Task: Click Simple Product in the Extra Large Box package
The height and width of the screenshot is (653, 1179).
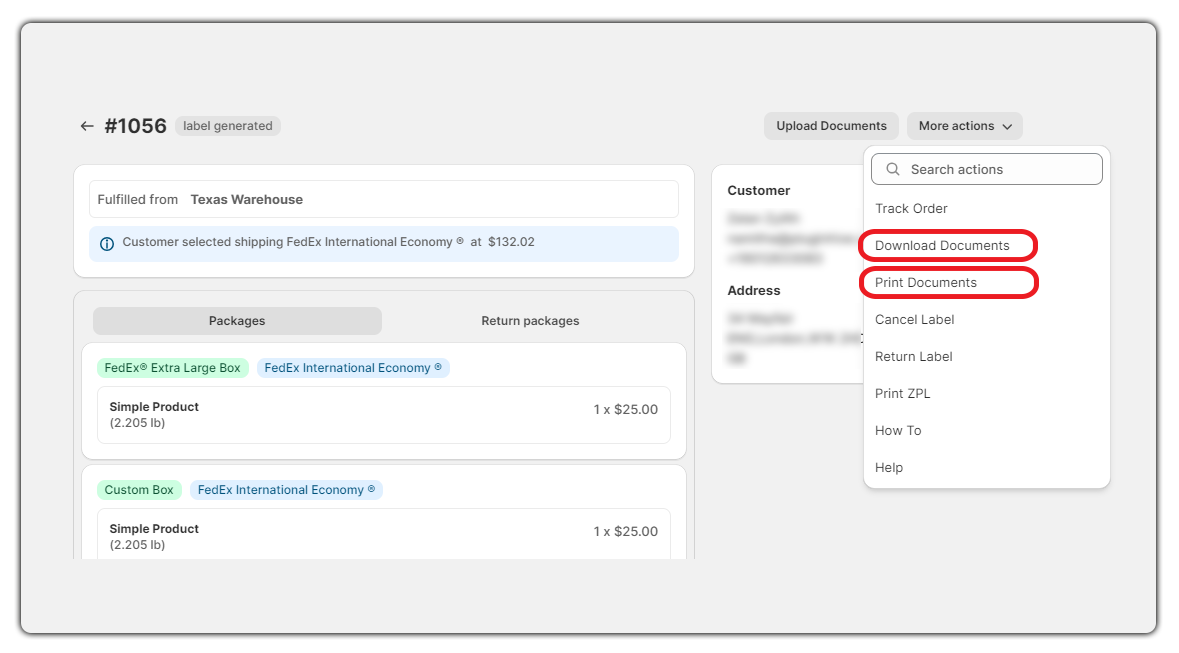Action: [x=154, y=406]
